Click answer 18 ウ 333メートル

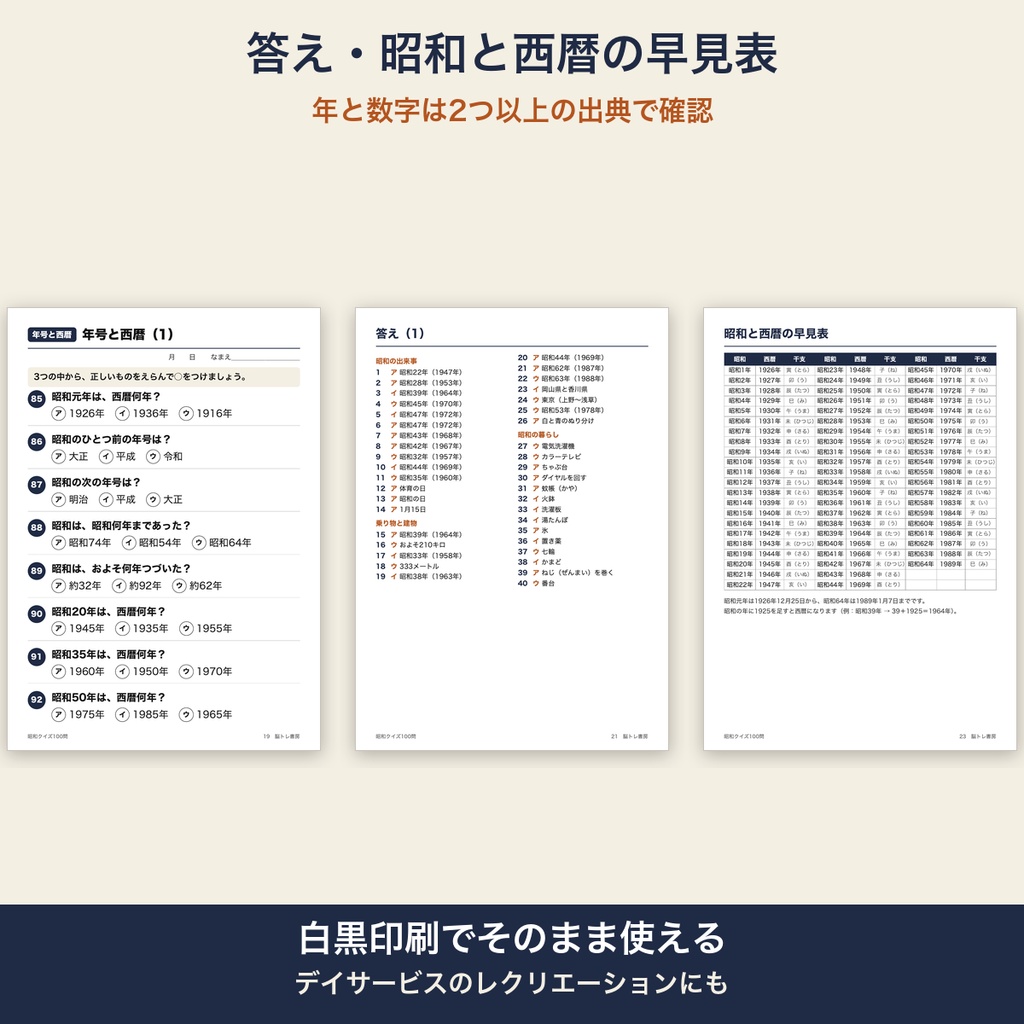pyautogui.click(x=408, y=566)
